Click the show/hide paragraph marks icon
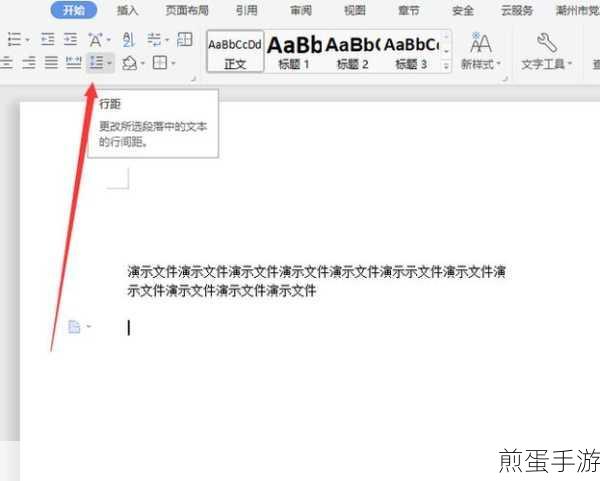600x481 pixels. tap(155, 39)
